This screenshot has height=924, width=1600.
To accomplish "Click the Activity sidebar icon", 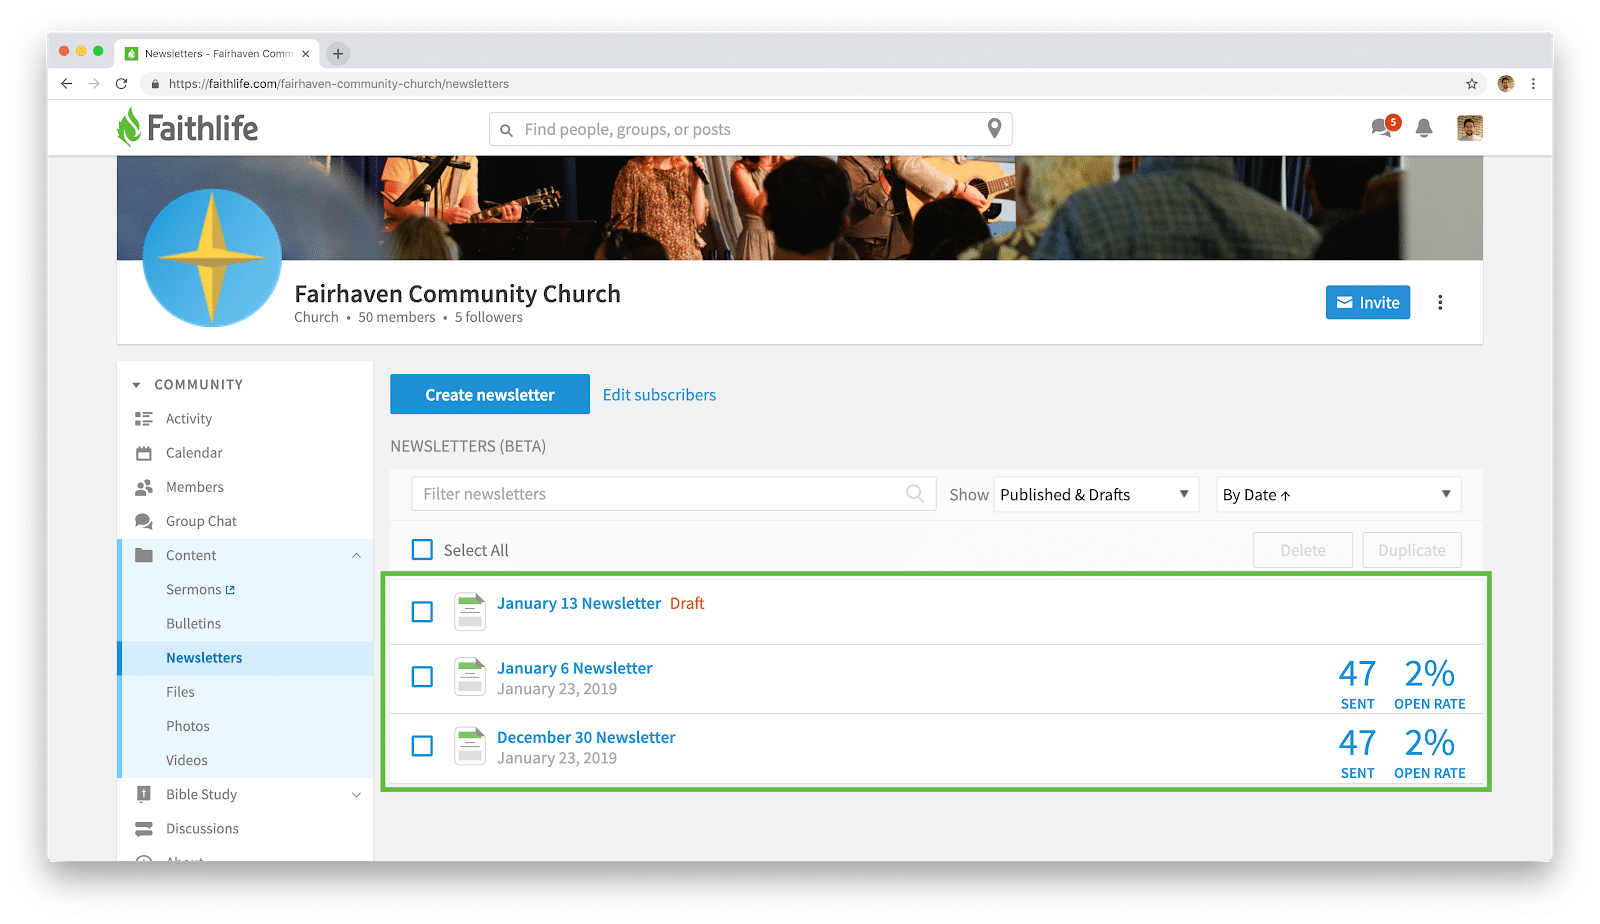I will [x=144, y=419].
